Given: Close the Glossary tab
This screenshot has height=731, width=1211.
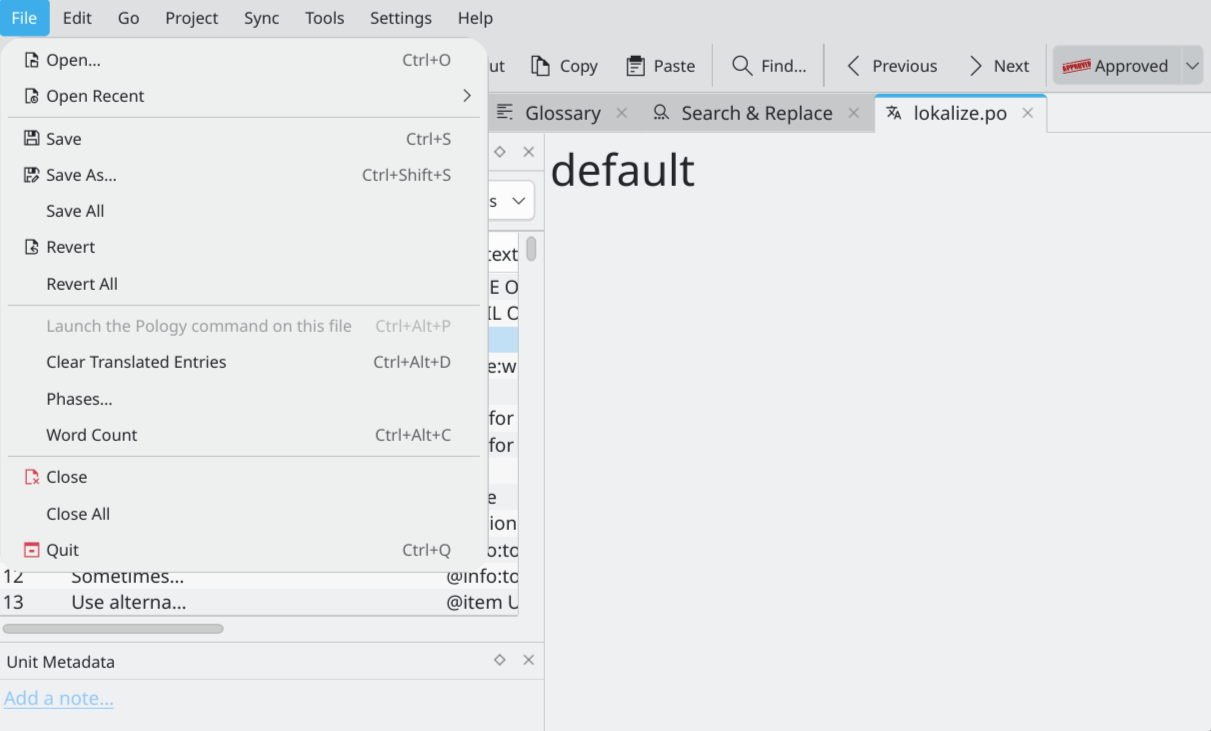Looking at the screenshot, I should tap(622, 113).
